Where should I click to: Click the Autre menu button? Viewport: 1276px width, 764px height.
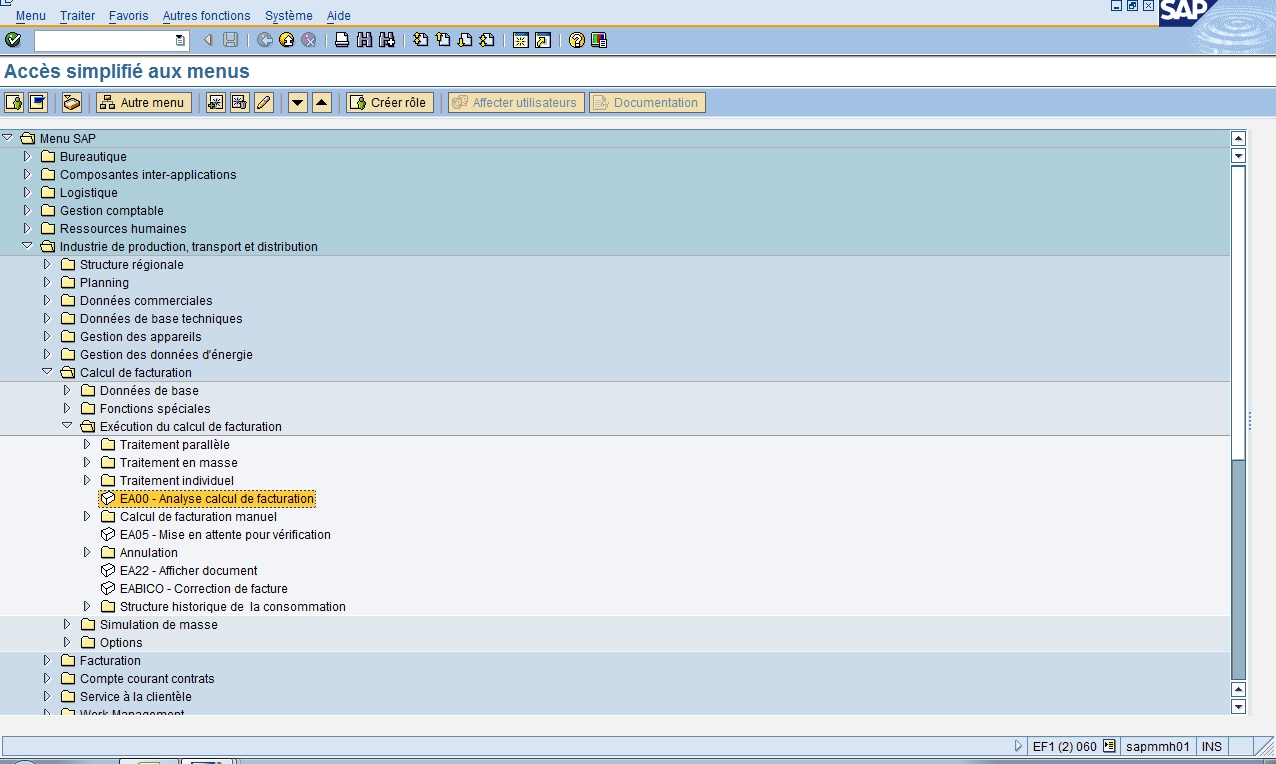coord(144,102)
